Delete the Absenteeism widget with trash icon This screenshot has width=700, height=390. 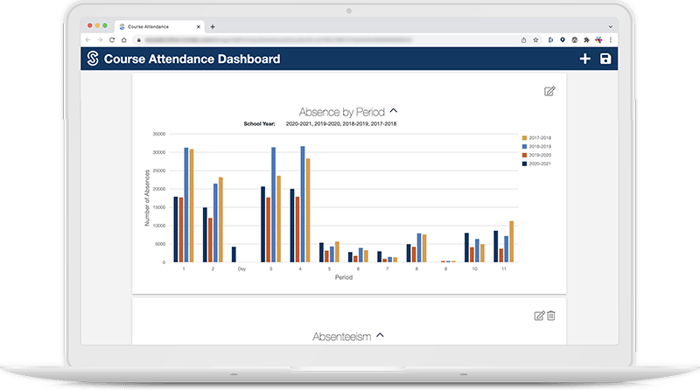[551, 315]
